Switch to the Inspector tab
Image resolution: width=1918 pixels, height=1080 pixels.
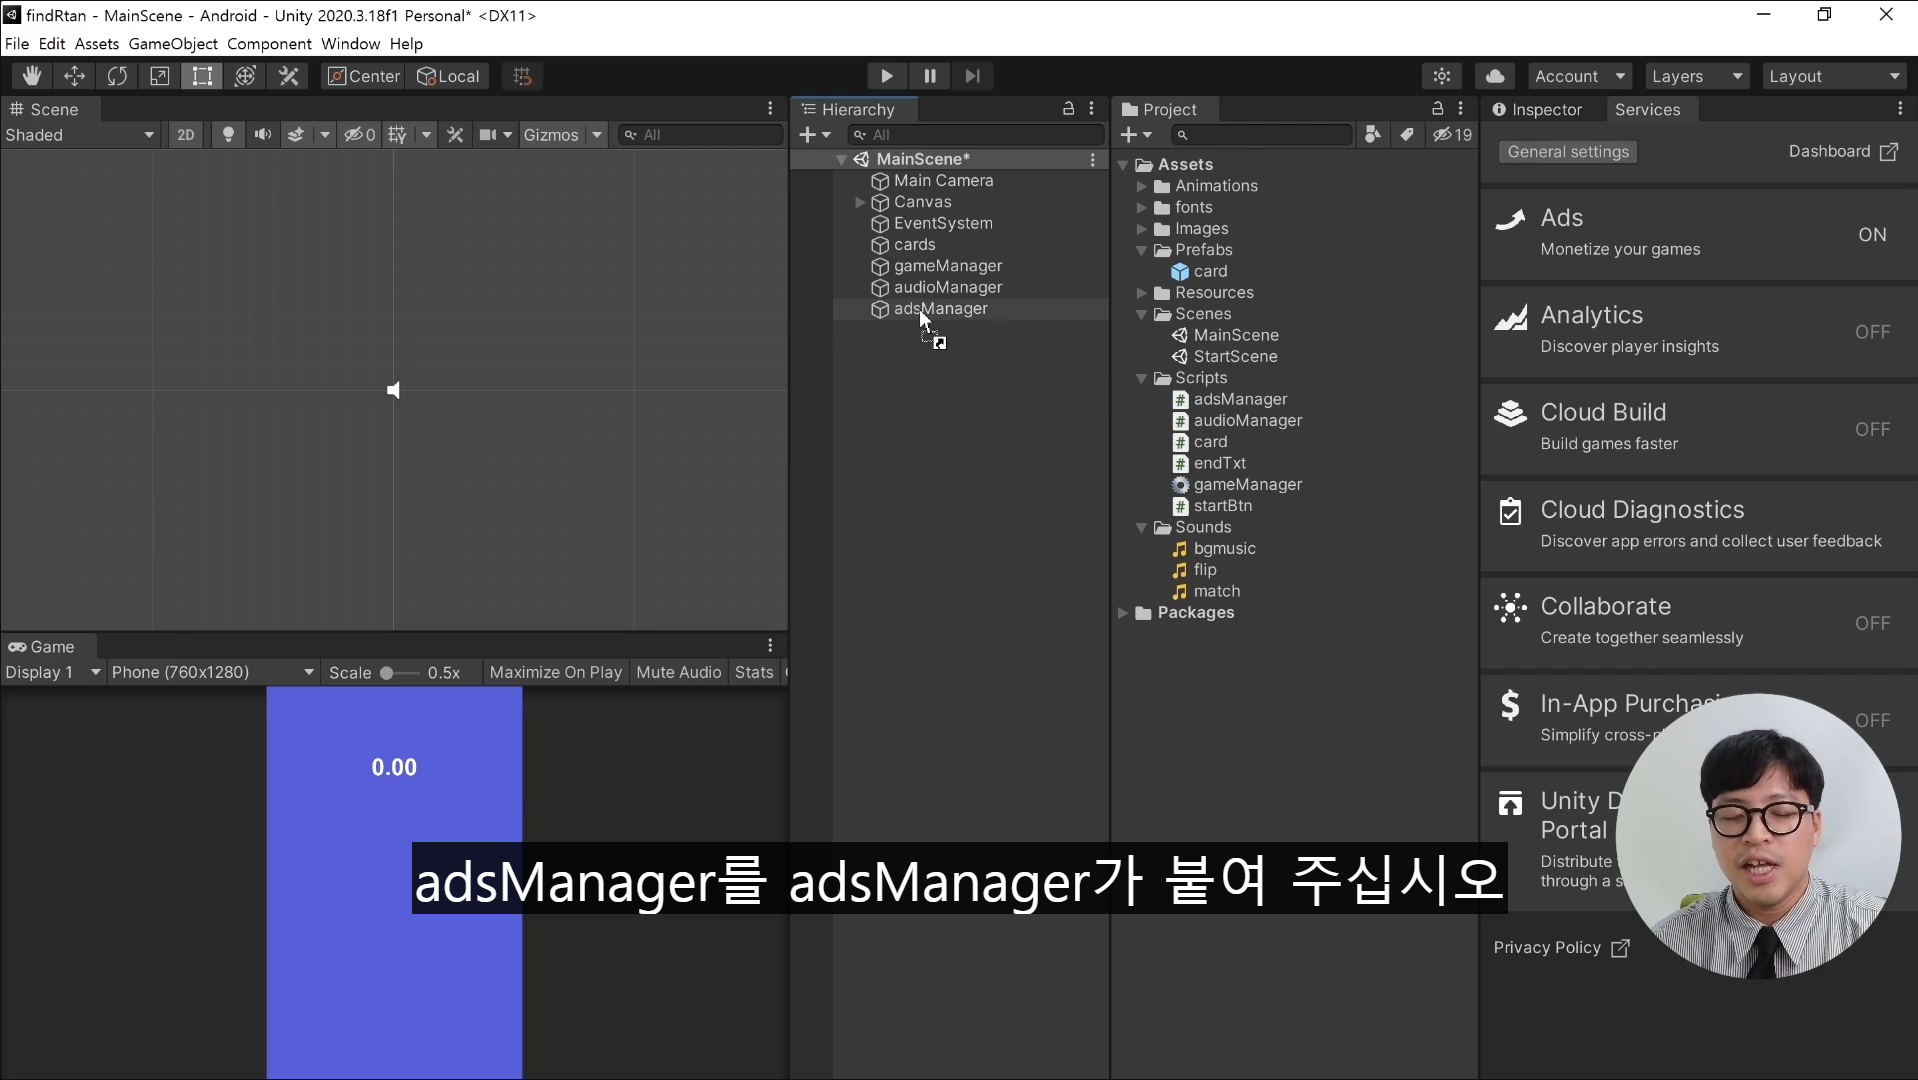click(x=1537, y=109)
